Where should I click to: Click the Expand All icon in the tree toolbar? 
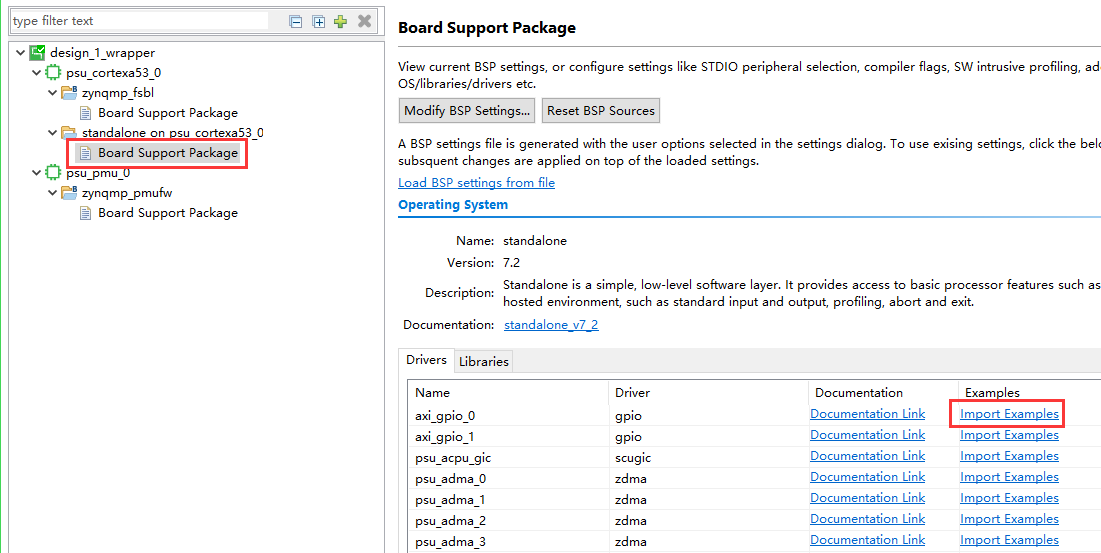pyautogui.click(x=319, y=22)
